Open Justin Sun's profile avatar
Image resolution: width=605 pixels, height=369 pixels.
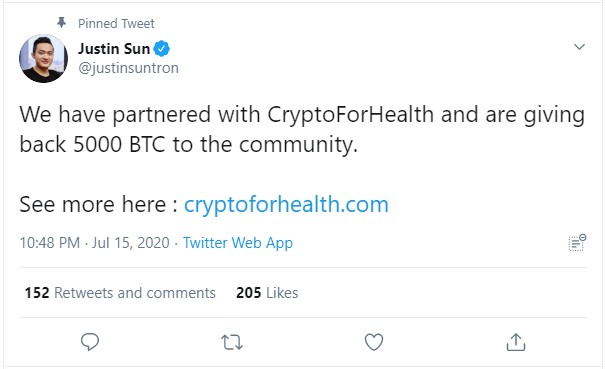43,58
